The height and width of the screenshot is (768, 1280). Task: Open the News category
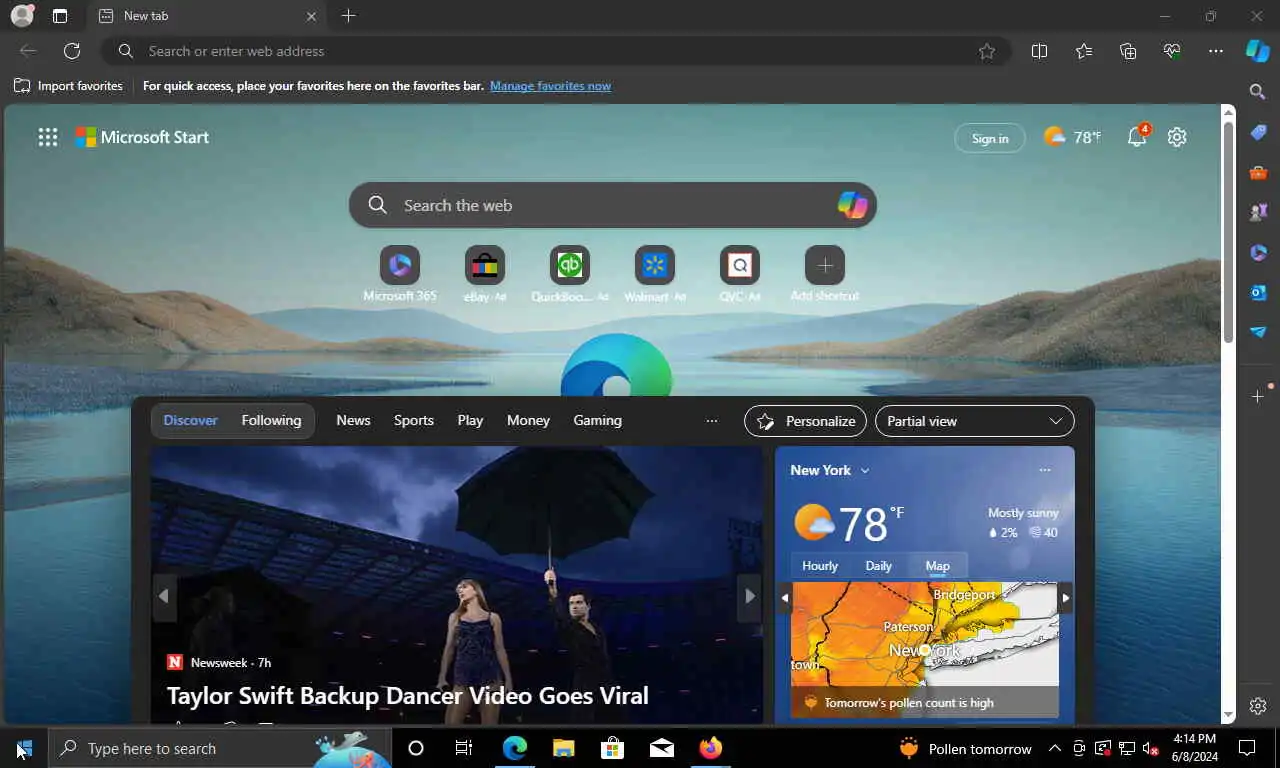click(x=353, y=421)
